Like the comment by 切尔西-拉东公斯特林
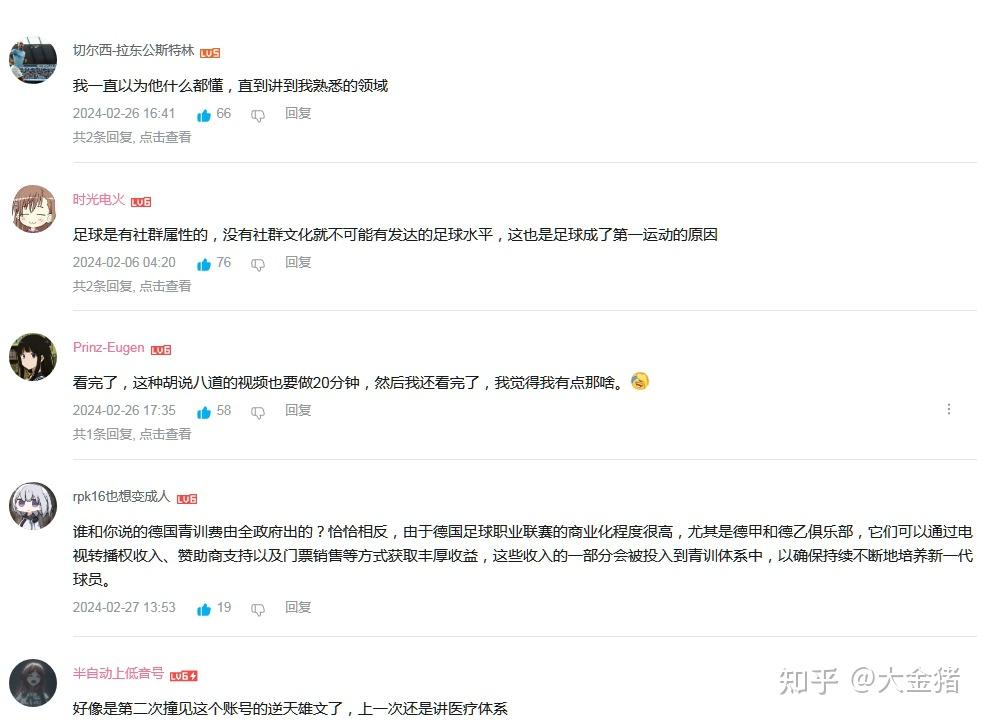 pos(204,114)
